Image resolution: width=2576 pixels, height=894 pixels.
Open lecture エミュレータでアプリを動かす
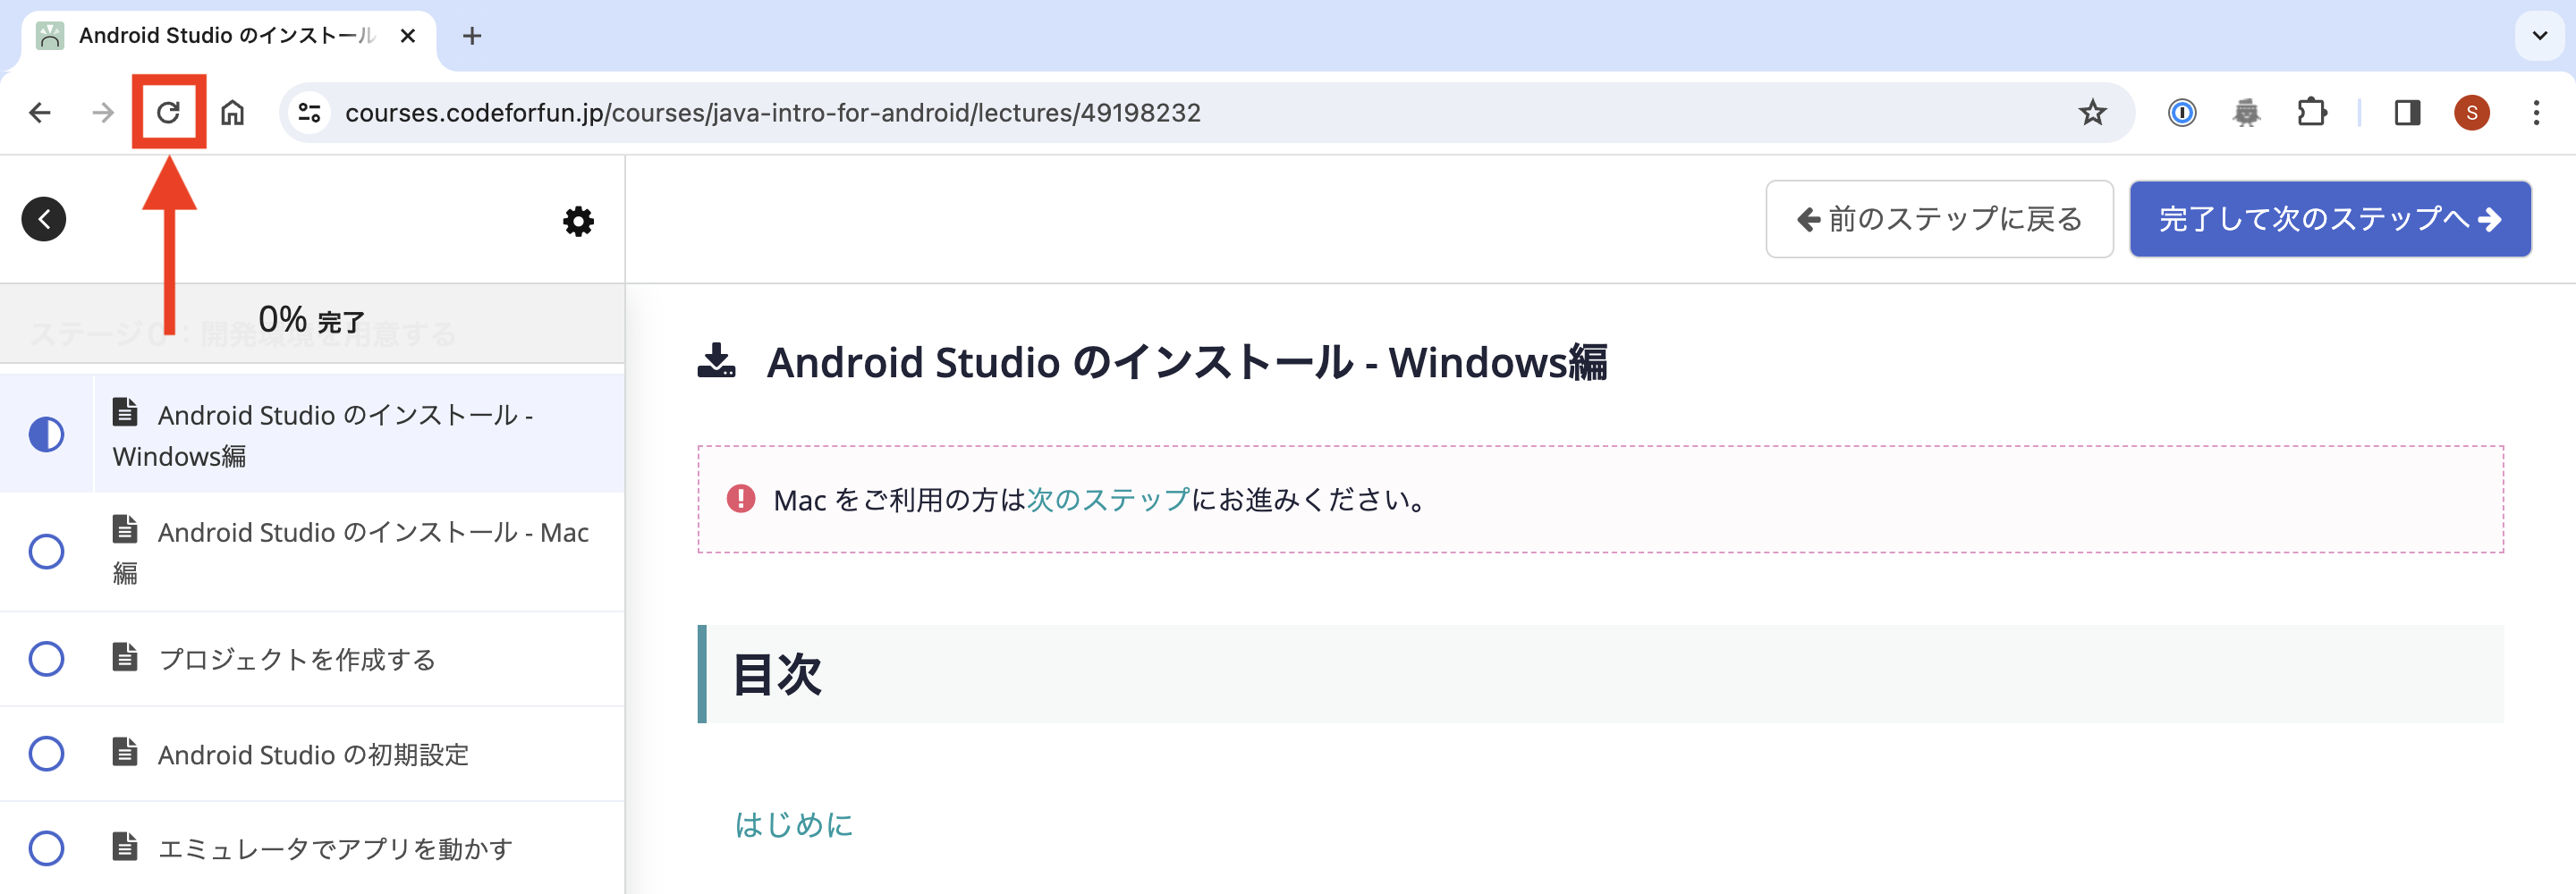tap(335, 848)
